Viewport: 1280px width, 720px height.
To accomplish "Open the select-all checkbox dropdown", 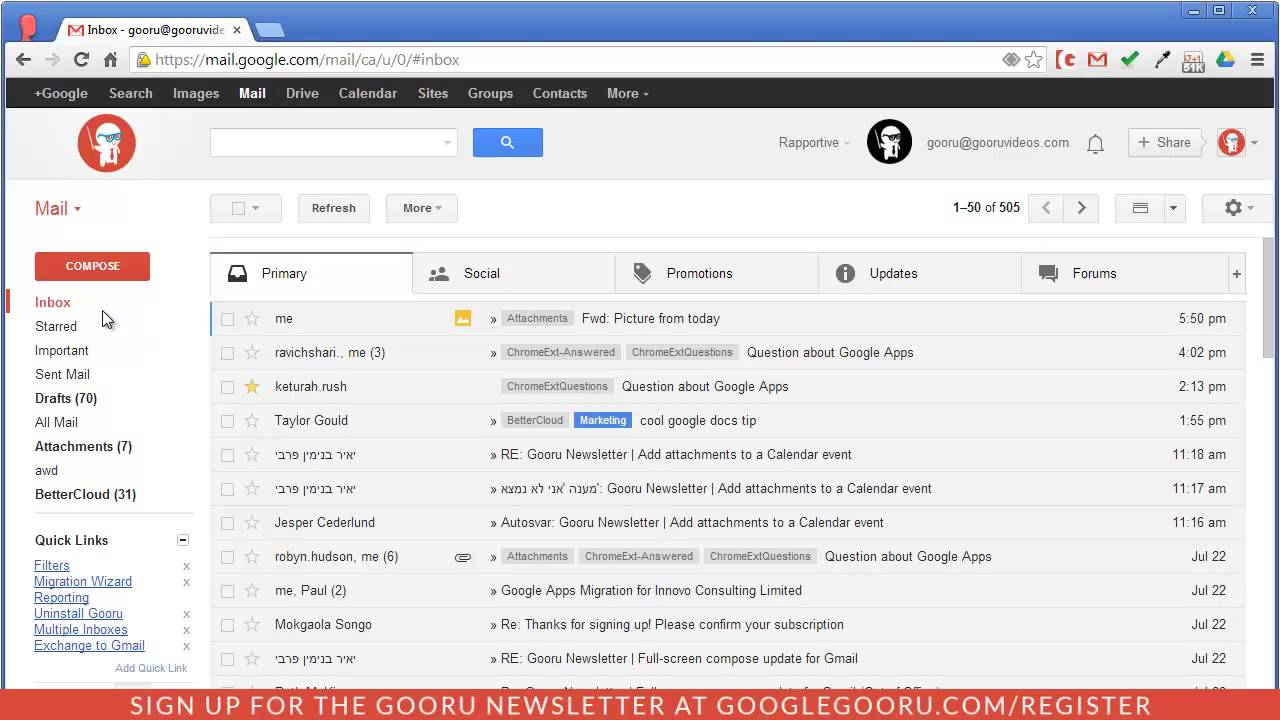I will (x=255, y=208).
